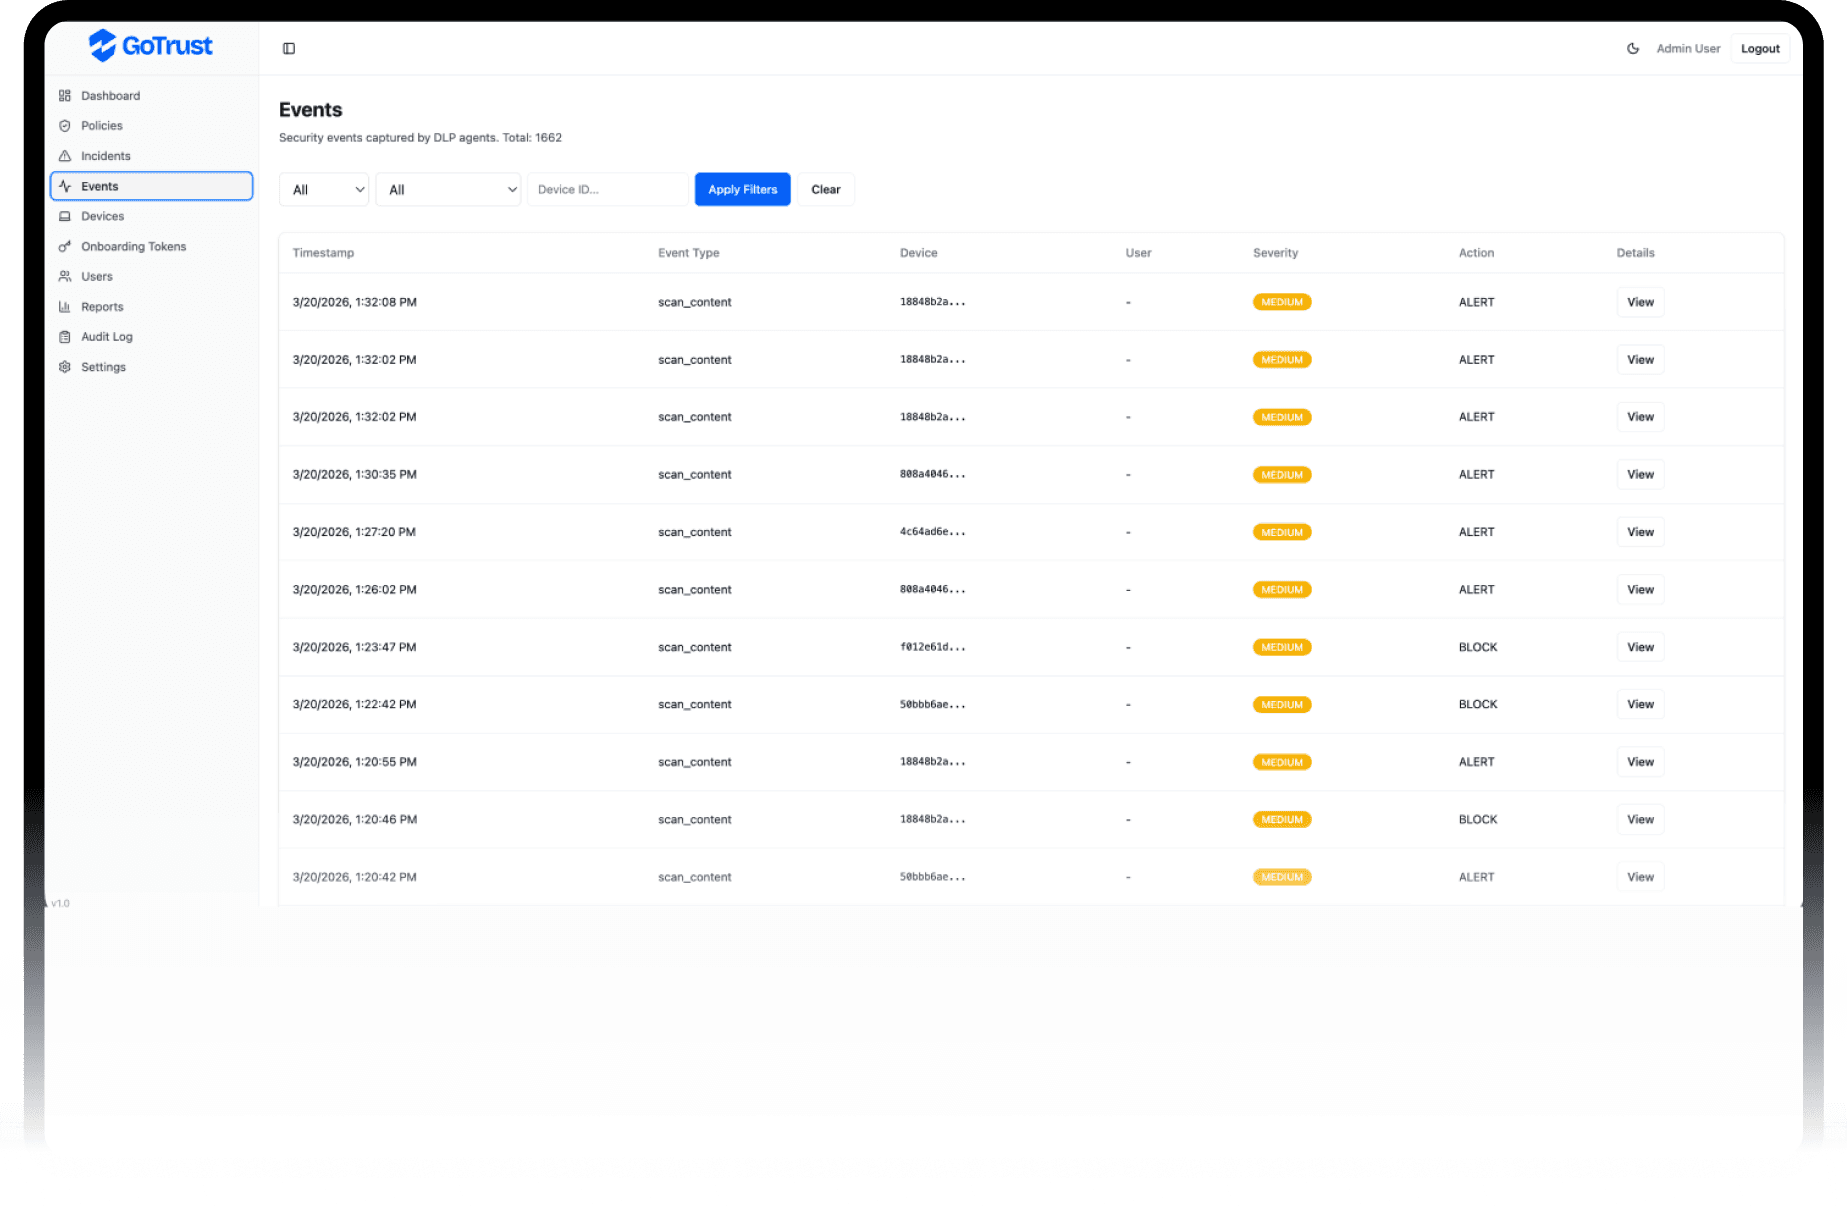
Task: Click the Onboarding Tokens key icon
Action: (65, 246)
